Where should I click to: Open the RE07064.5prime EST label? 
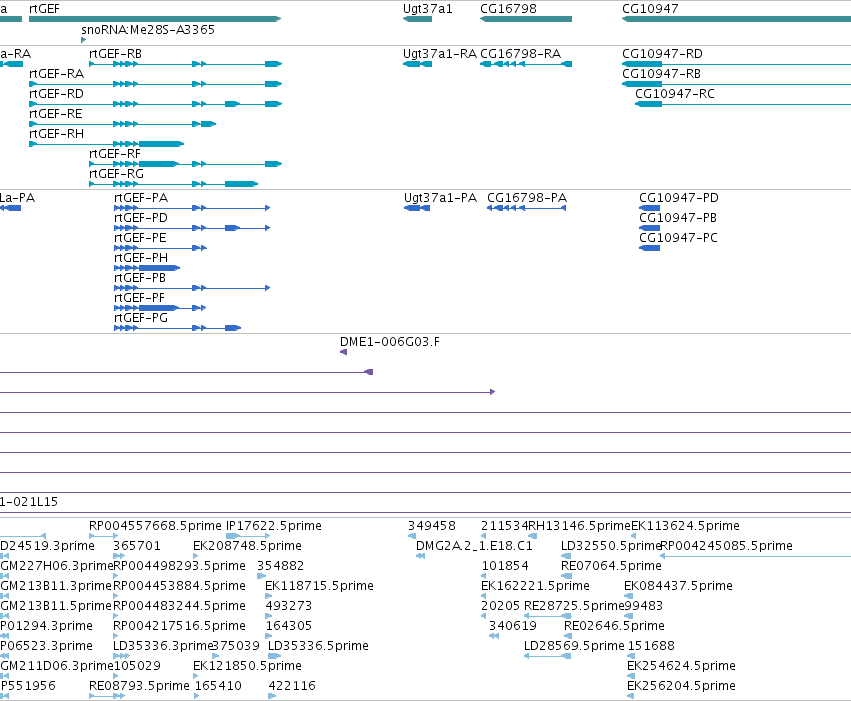(x=612, y=566)
